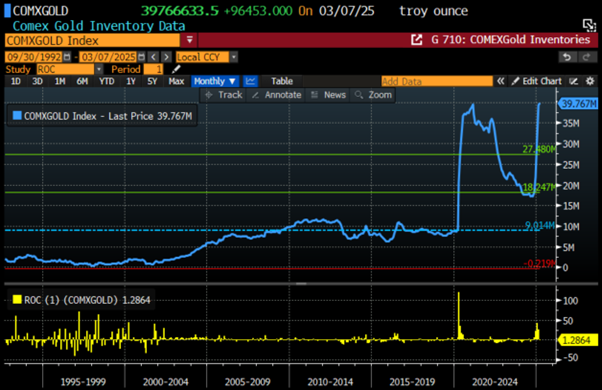
Task: Select the 1D range tab
Action: [x=16, y=81]
